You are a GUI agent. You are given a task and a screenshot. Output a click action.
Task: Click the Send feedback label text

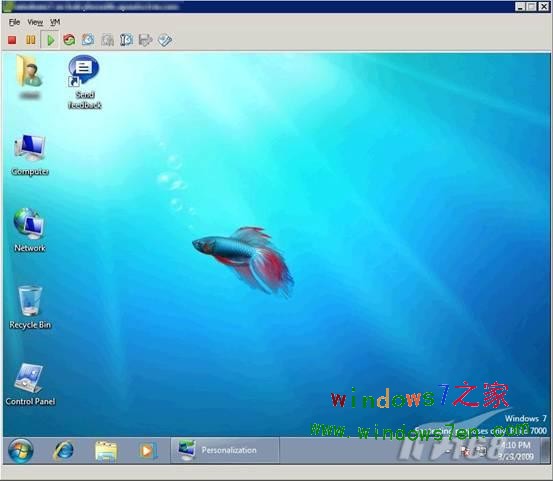click(85, 100)
